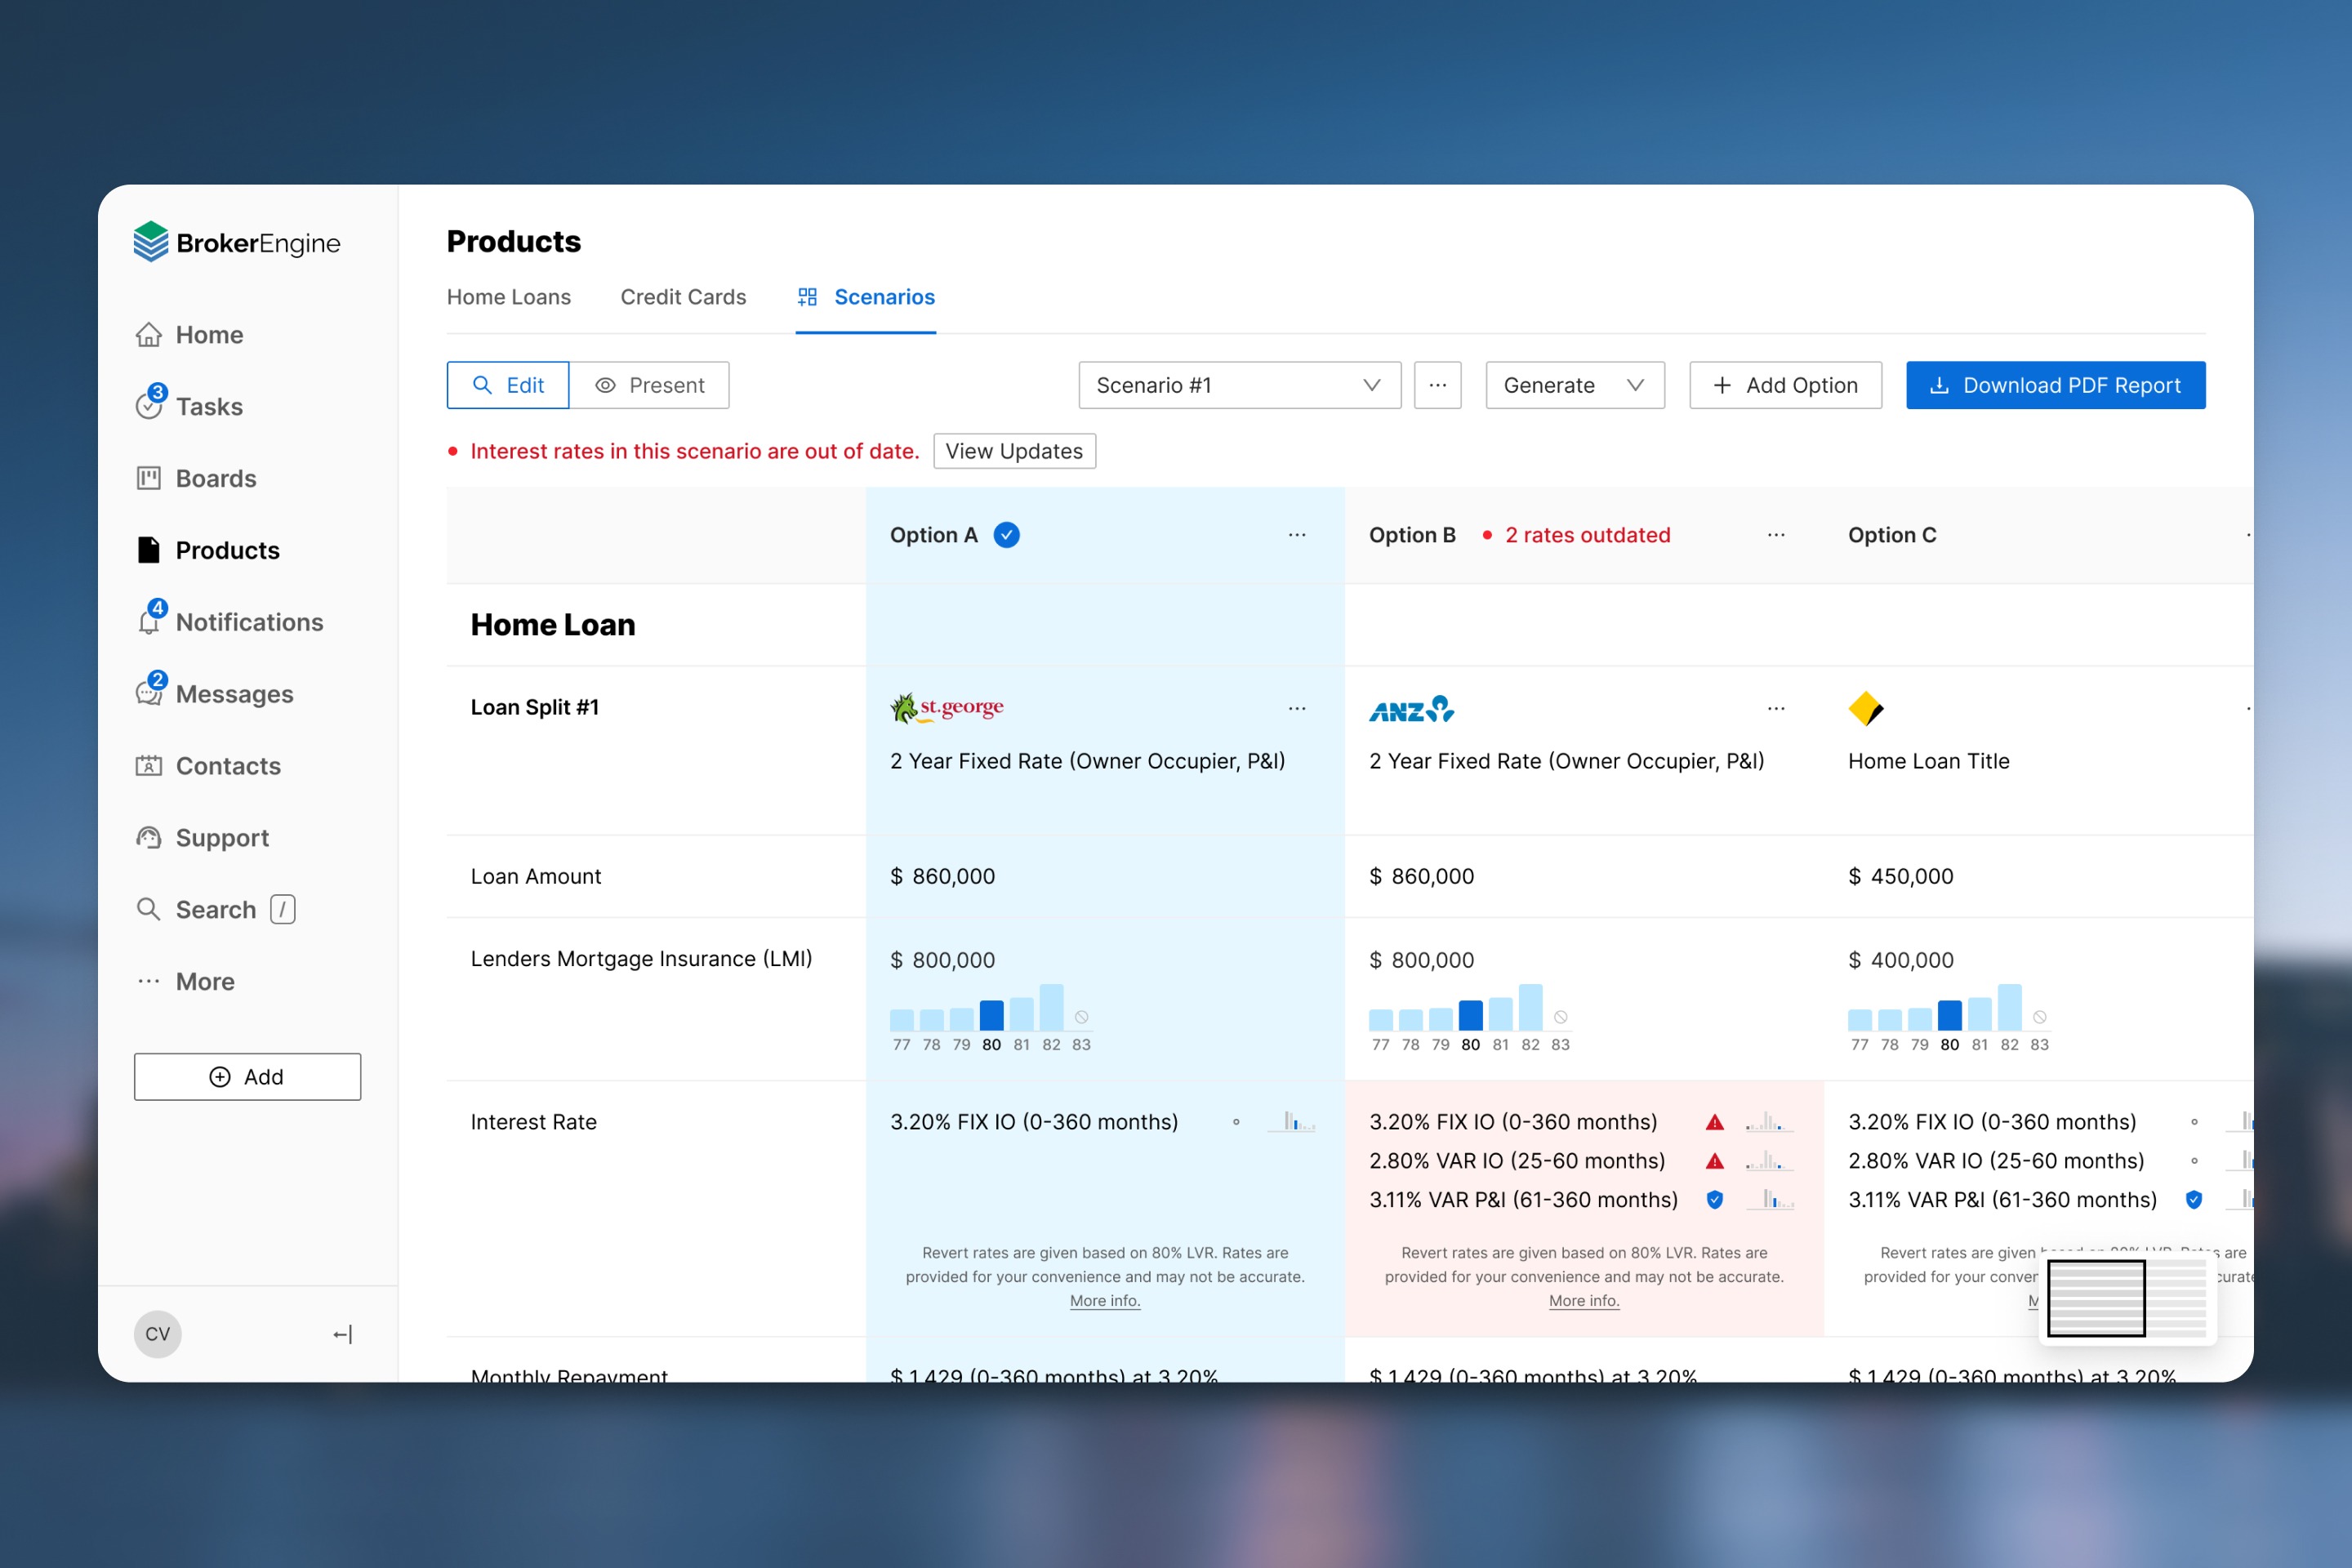The image size is (2352, 1568).
Task: Click the Download PDF Report button
Action: [x=2055, y=385]
